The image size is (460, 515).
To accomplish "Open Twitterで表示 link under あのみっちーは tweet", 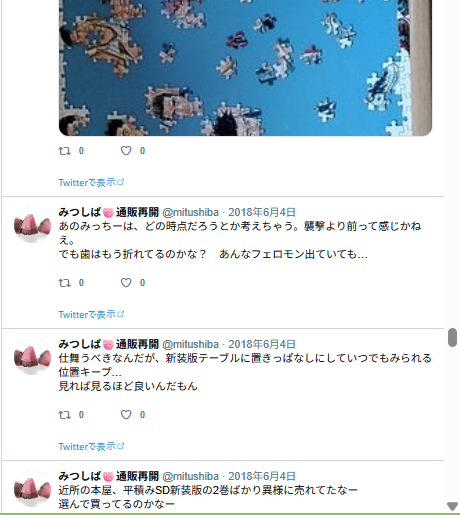I will point(91,314).
